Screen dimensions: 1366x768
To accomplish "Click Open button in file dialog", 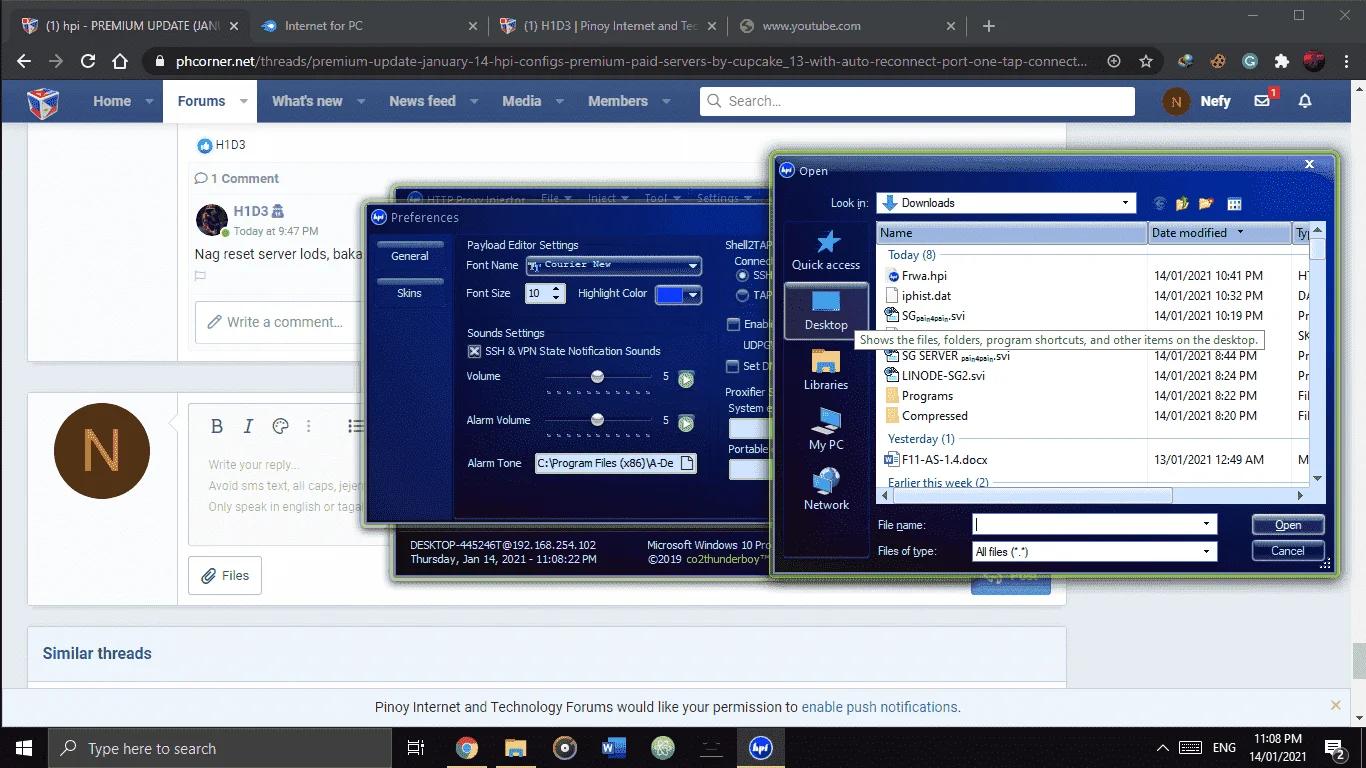I will click(x=1288, y=525).
